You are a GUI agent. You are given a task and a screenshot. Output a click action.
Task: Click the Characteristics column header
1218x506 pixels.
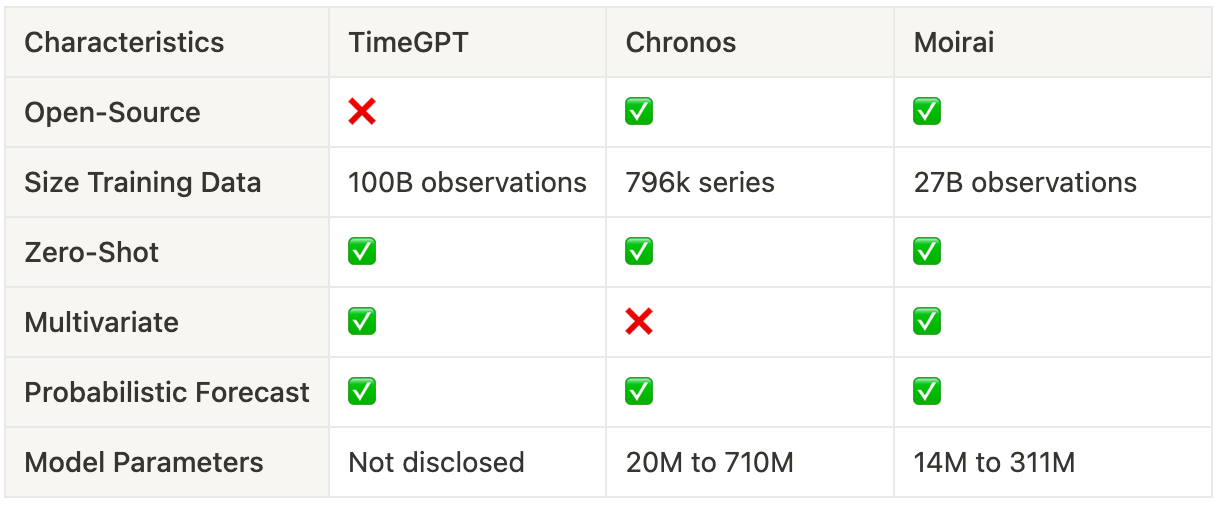point(124,43)
